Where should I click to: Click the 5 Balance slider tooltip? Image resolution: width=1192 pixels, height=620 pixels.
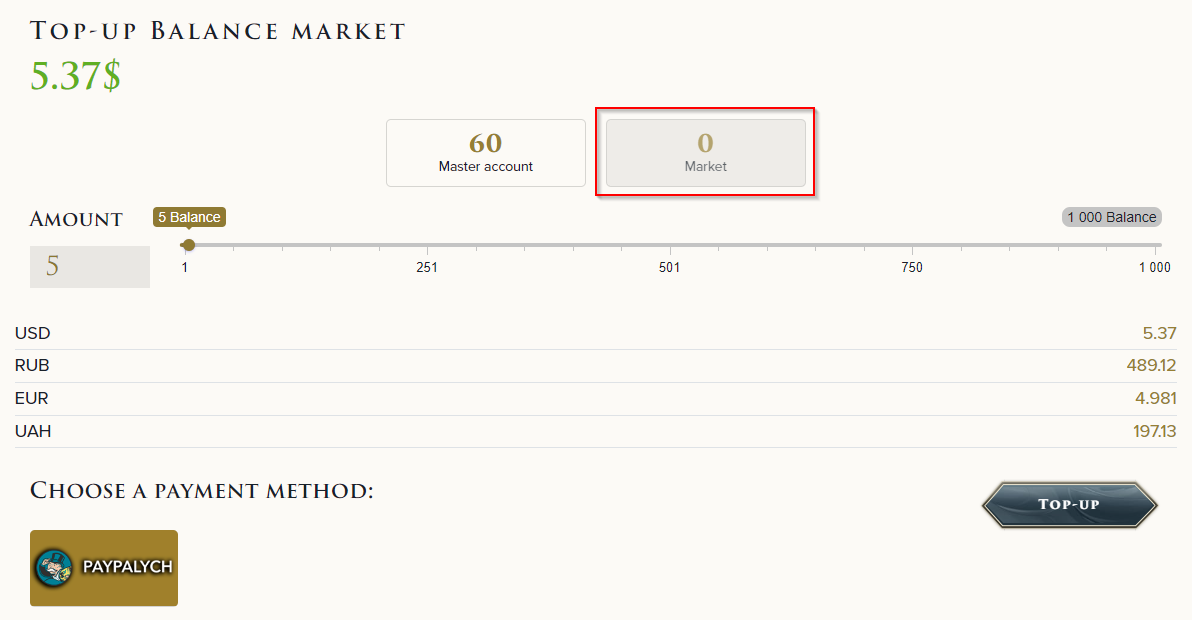[x=189, y=217]
